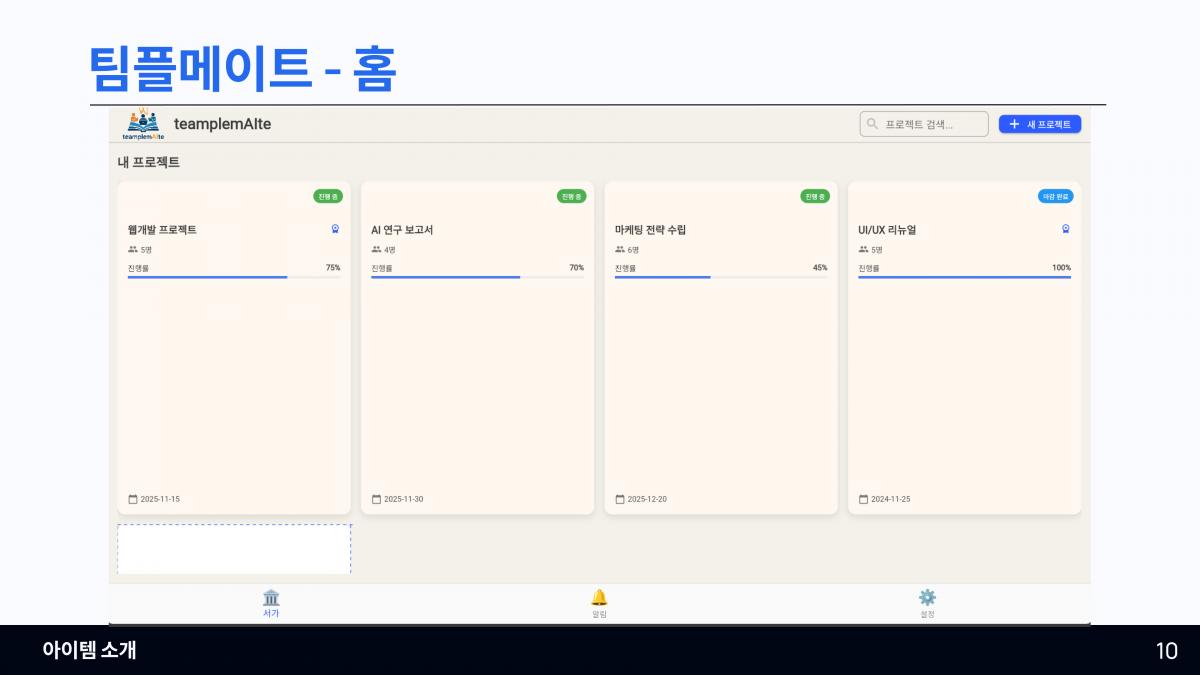Click the members icon on AI 연구 보고서 card

376,250
